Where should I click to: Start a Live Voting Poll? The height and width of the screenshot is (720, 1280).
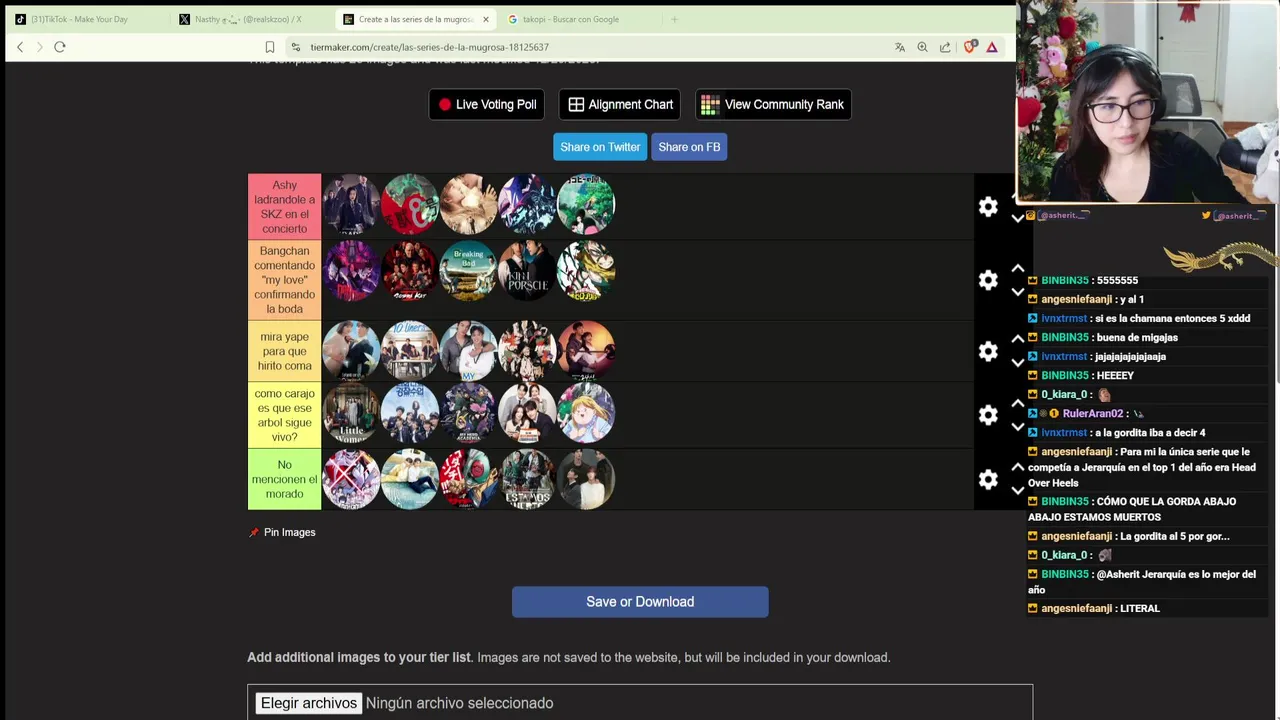[x=487, y=104]
